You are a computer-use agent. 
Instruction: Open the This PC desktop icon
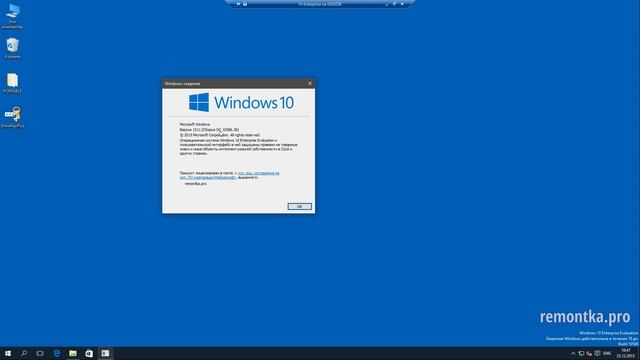12,16
